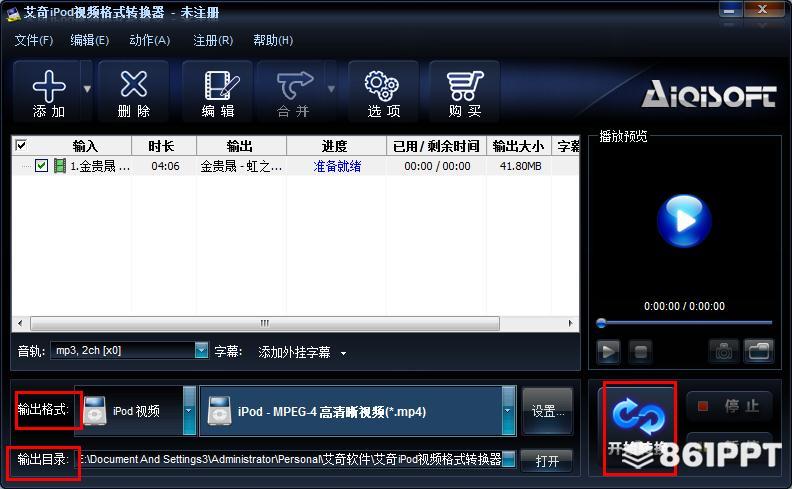Close the converter window
792x489 pixels.
coord(762,10)
